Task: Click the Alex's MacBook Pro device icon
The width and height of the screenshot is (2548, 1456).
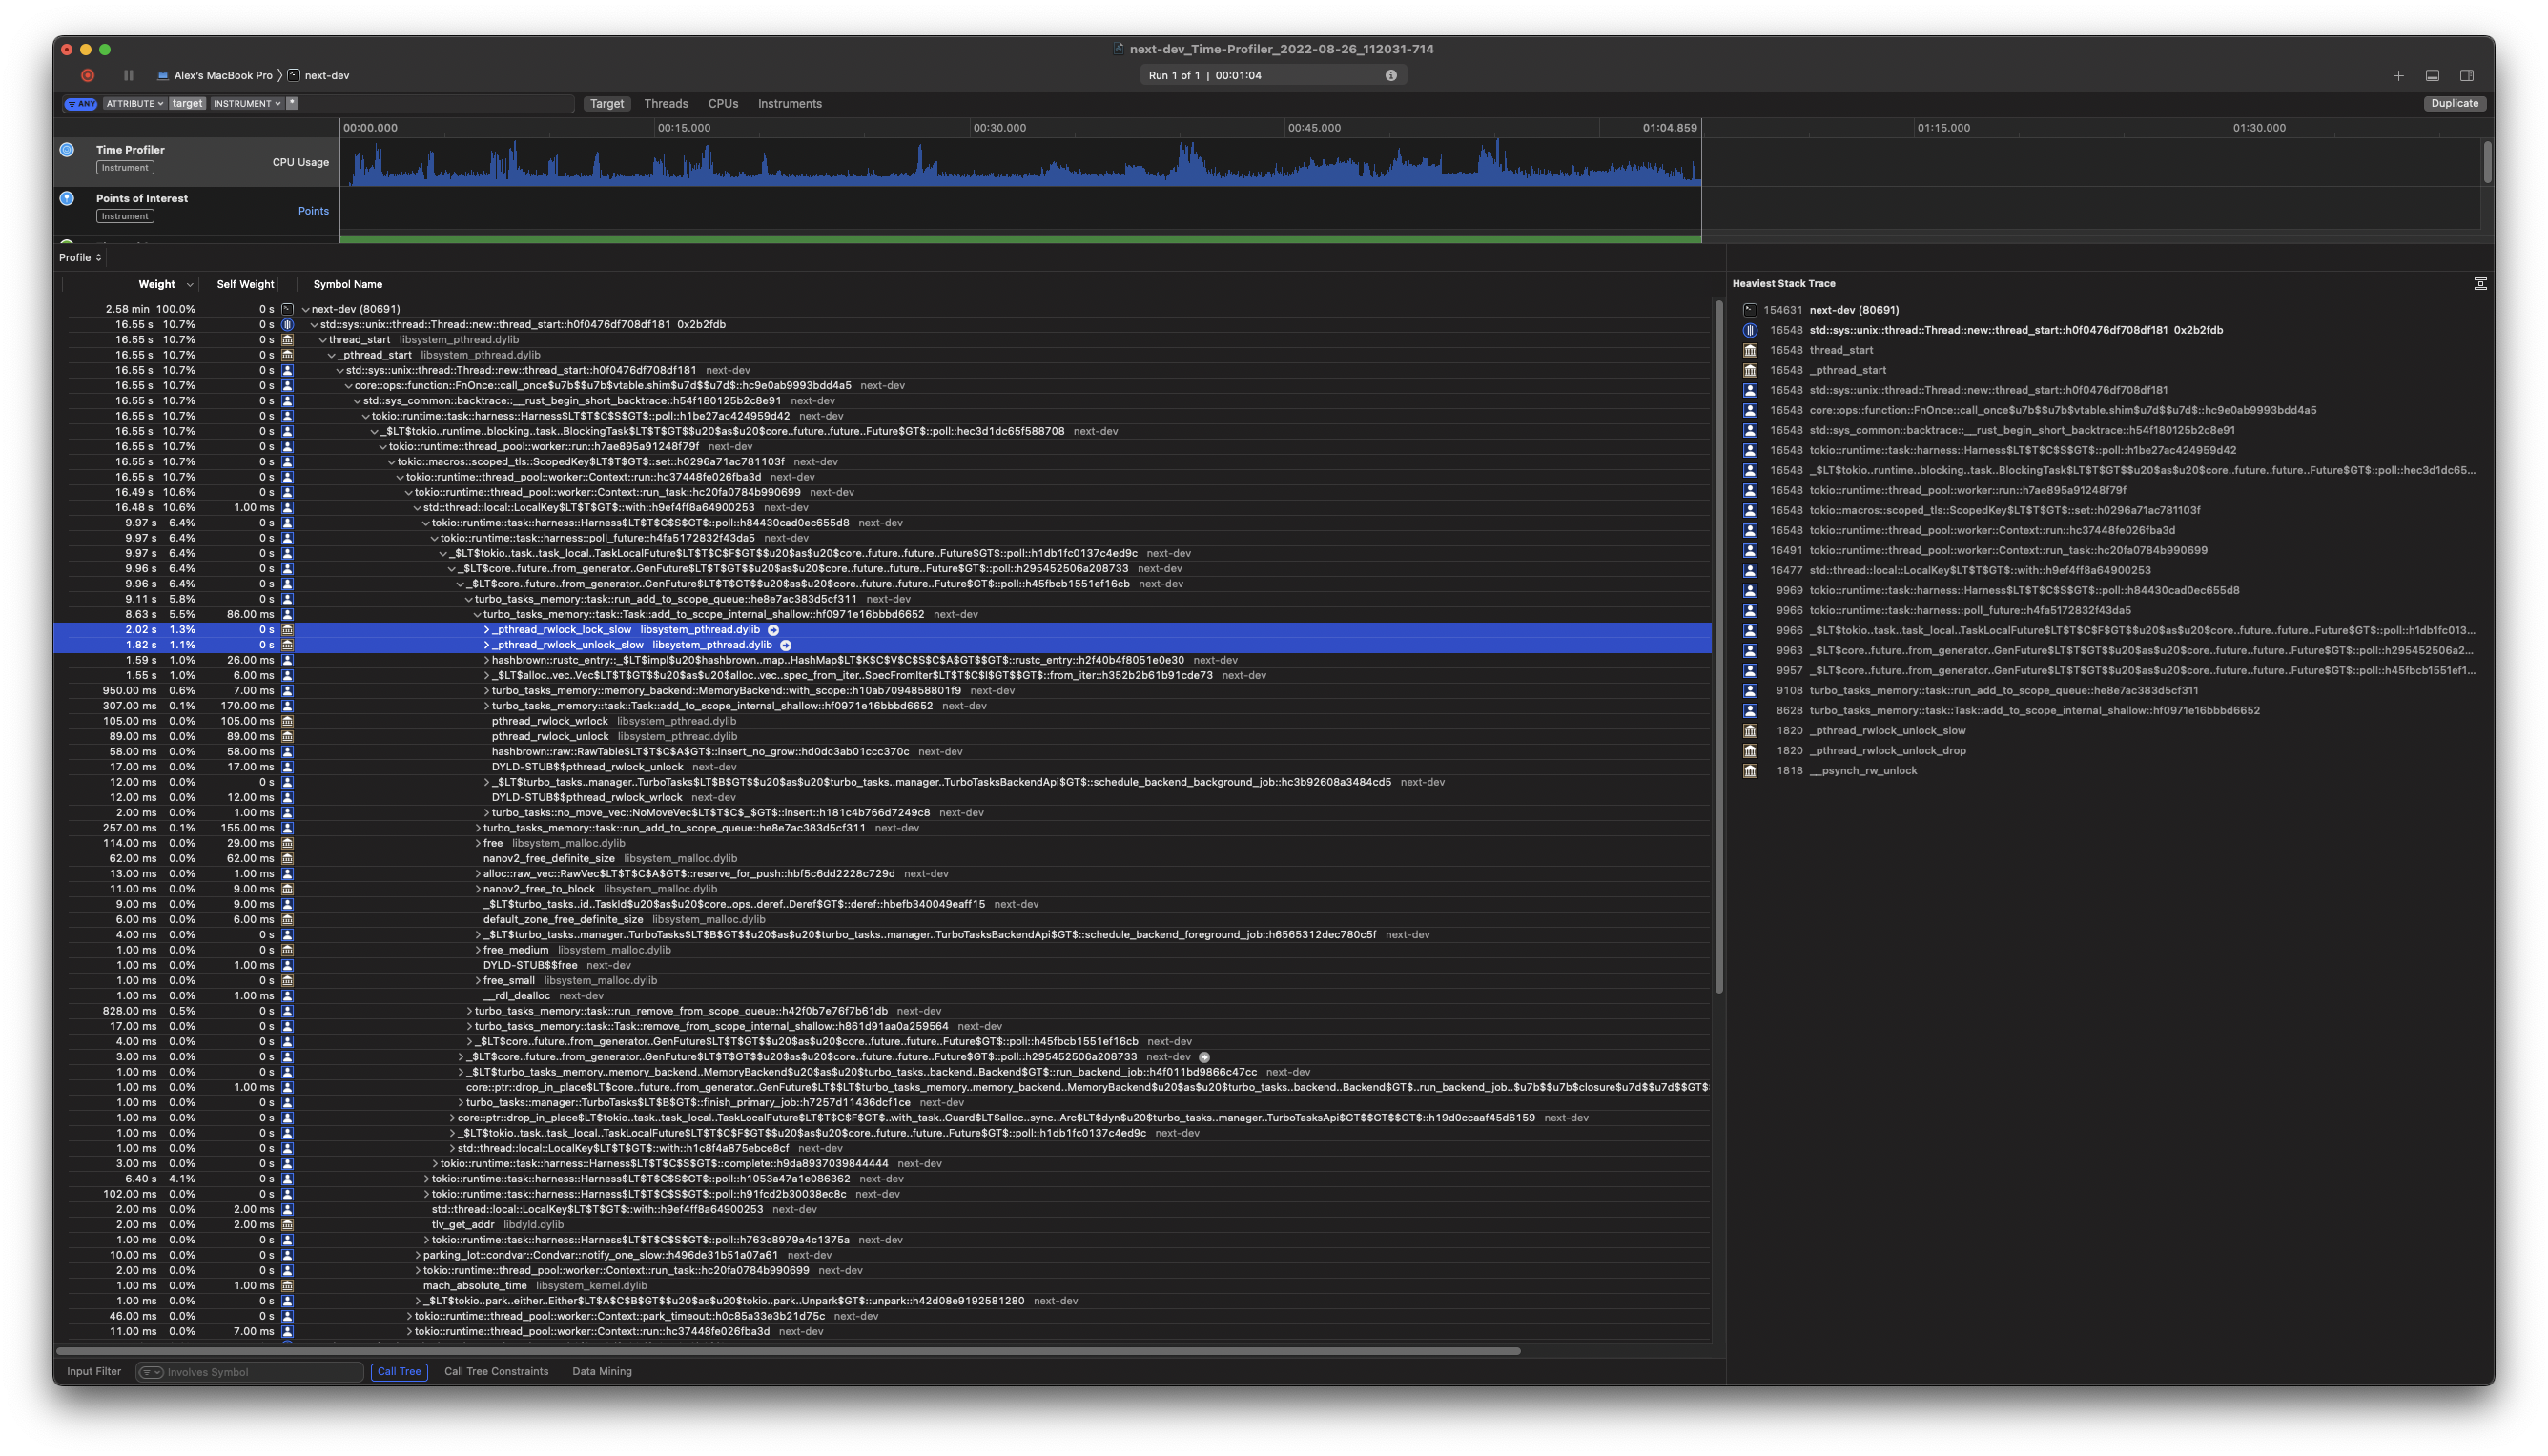Action: coord(163,76)
